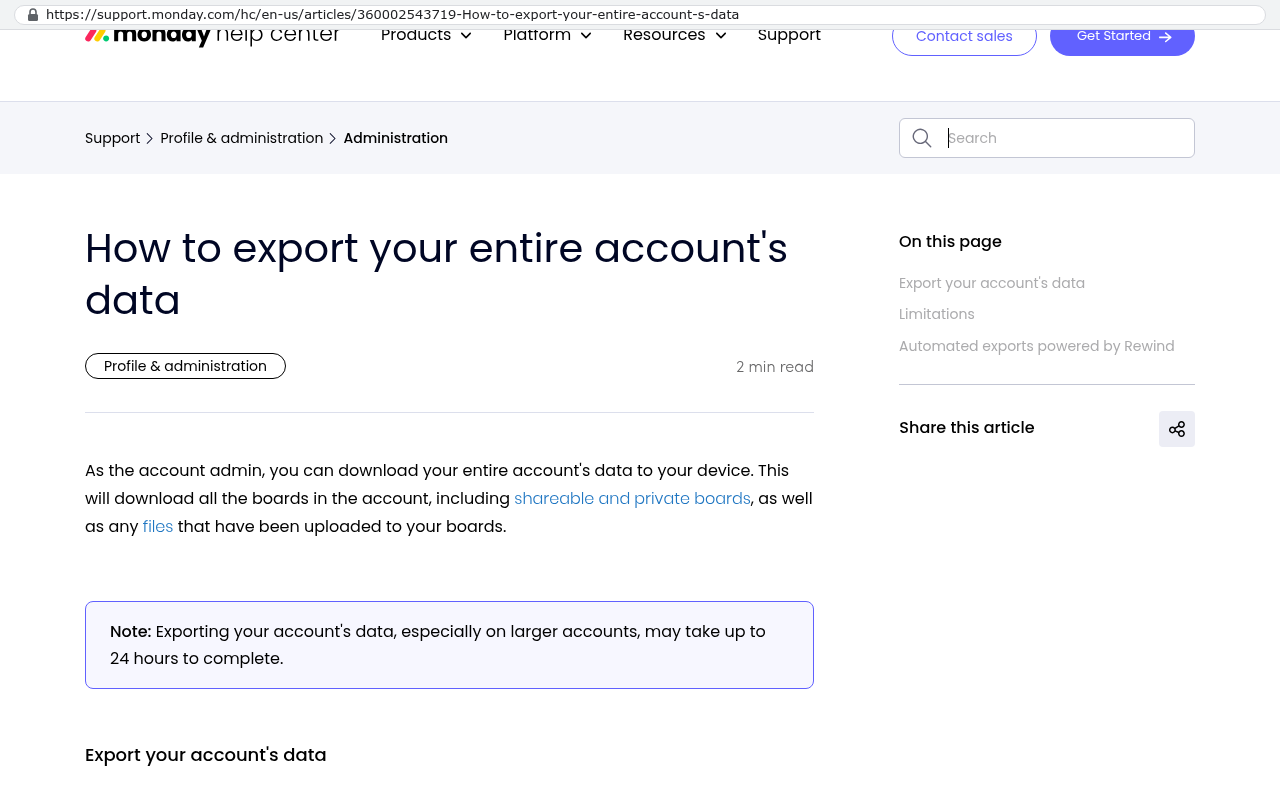This screenshot has width=1280, height=800.
Task: Click the search magnifier icon
Action: tap(922, 138)
